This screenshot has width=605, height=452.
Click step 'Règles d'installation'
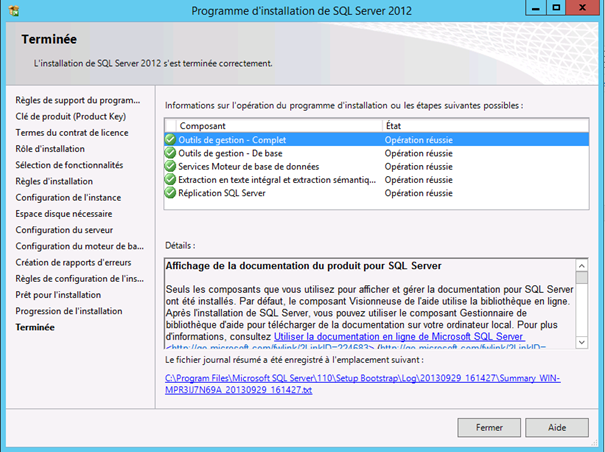pos(54,181)
